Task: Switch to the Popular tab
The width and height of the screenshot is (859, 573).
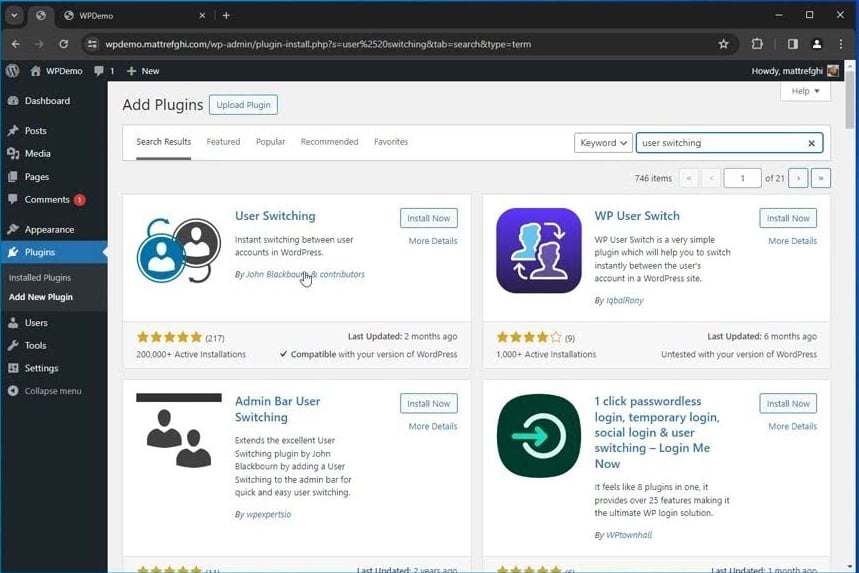Action: 271,141
